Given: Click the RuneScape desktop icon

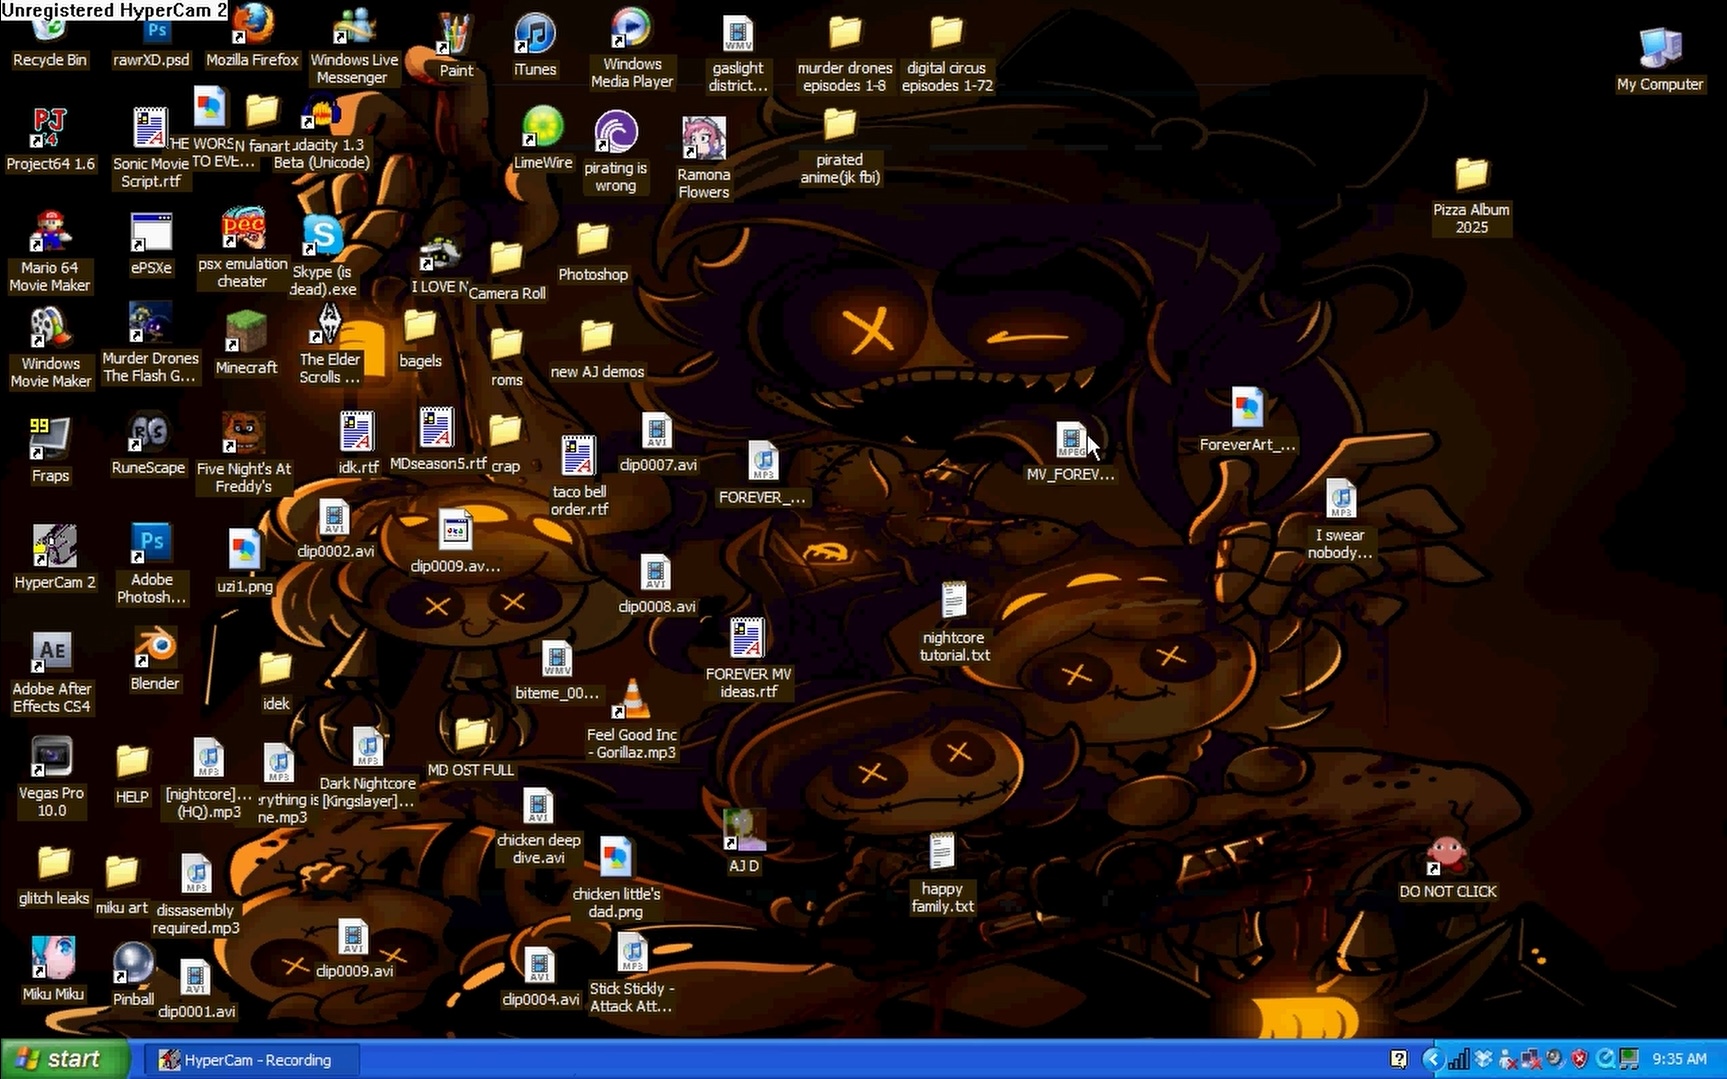Looking at the screenshot, I should pyautogui.click(x=149, y=437).
